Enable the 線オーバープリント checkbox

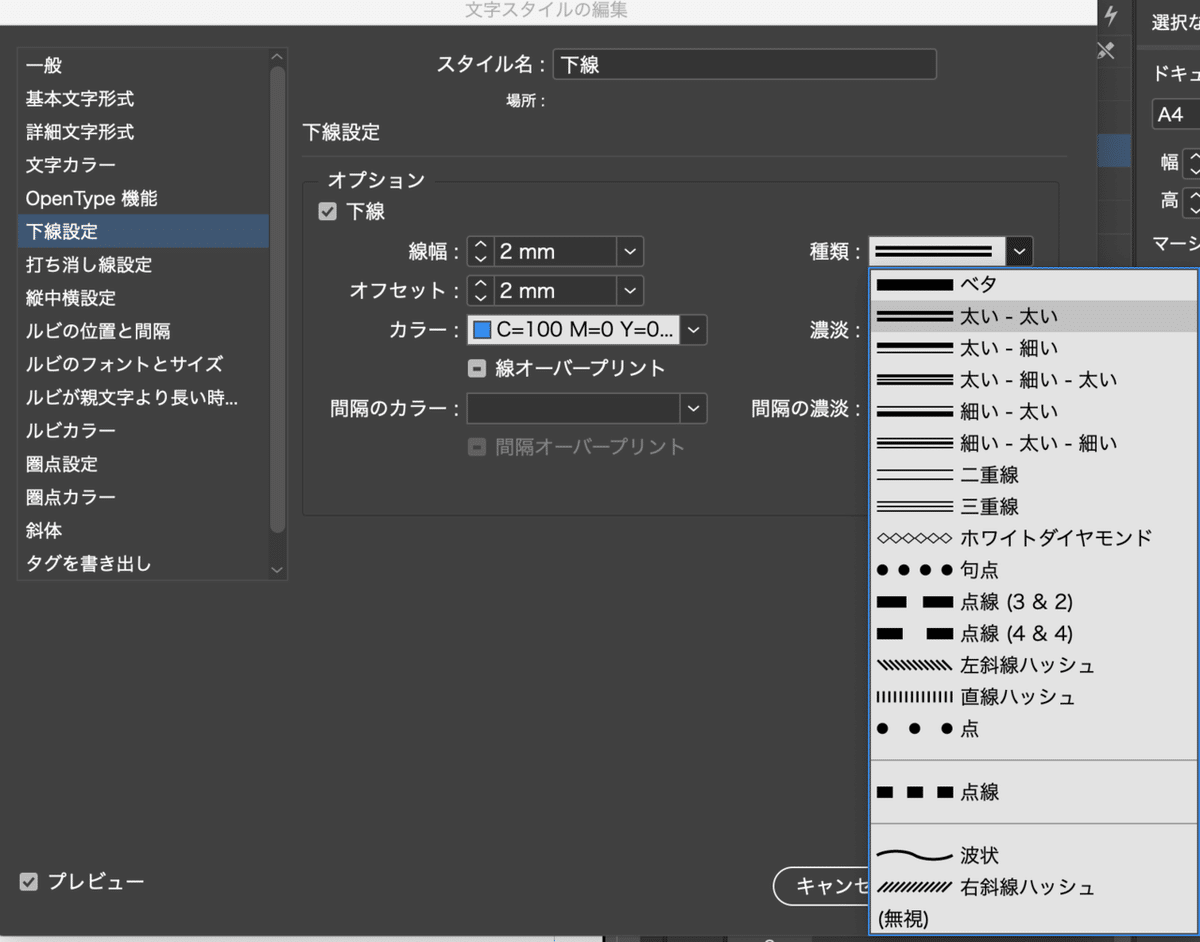(477, 368)
